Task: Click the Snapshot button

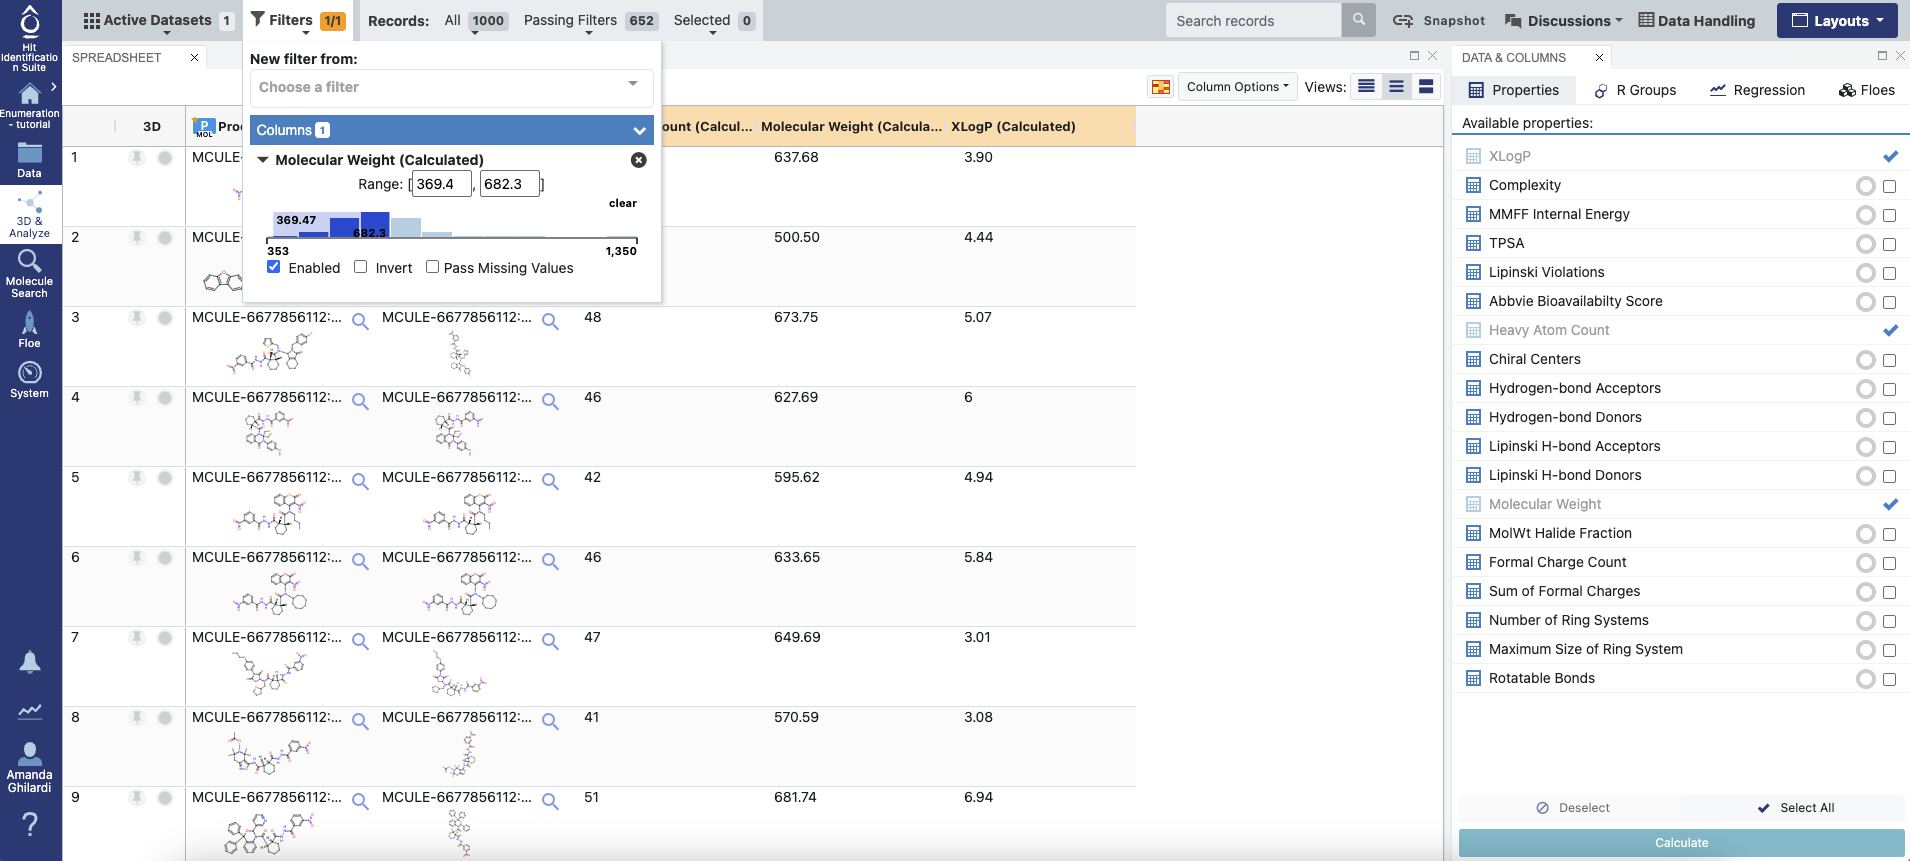Action: click(x=1439, y=20)
